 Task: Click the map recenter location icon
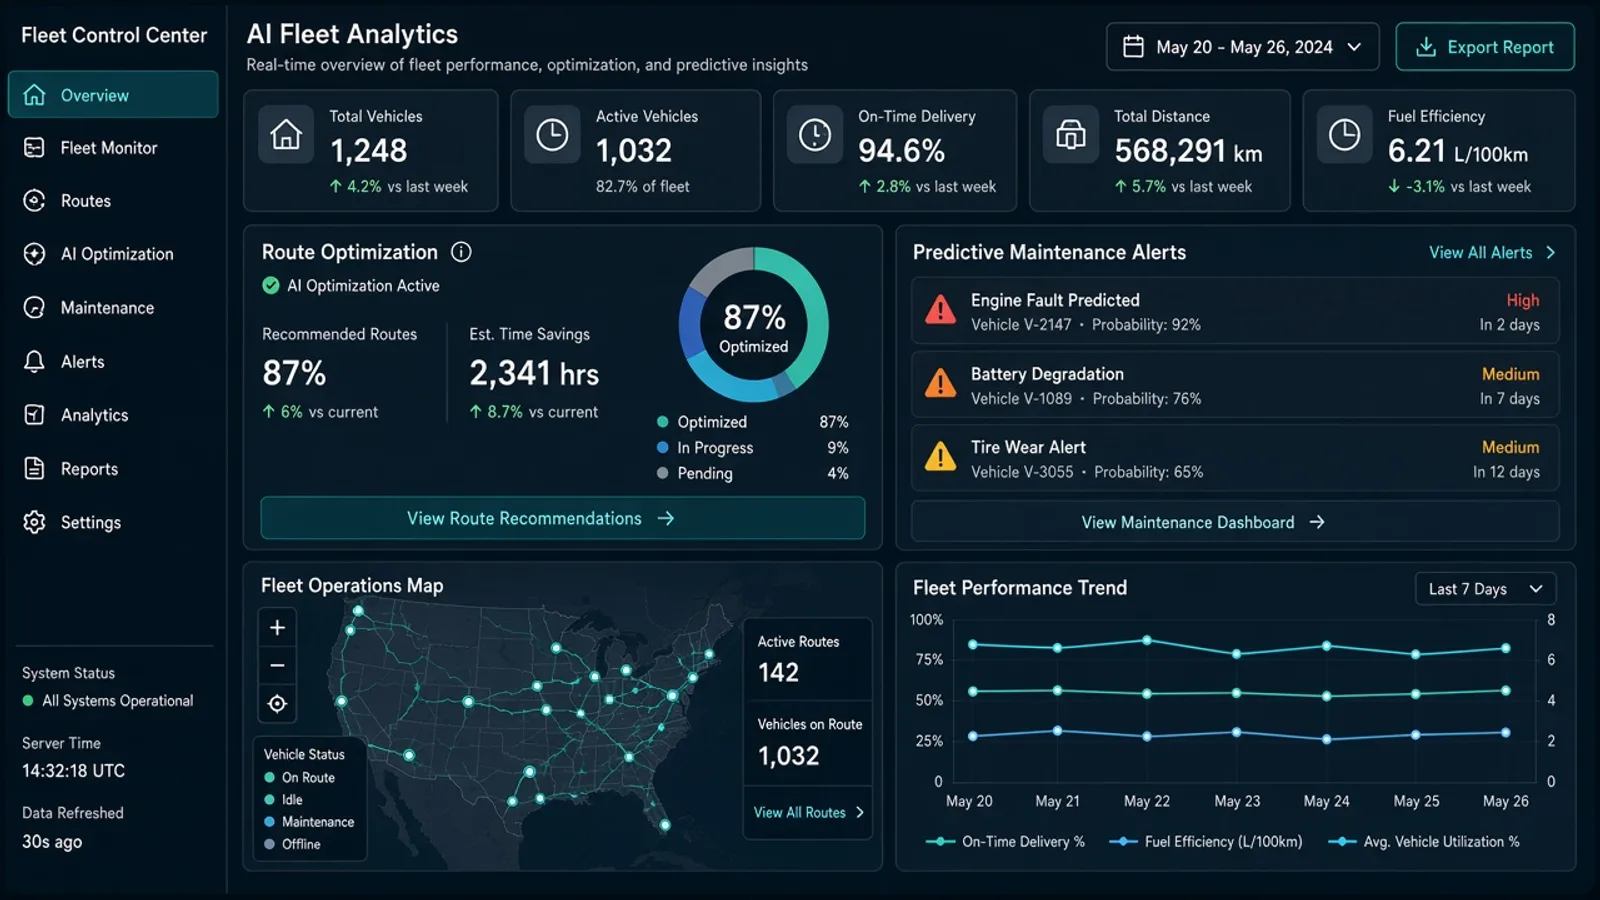click(x=277, y=704)
